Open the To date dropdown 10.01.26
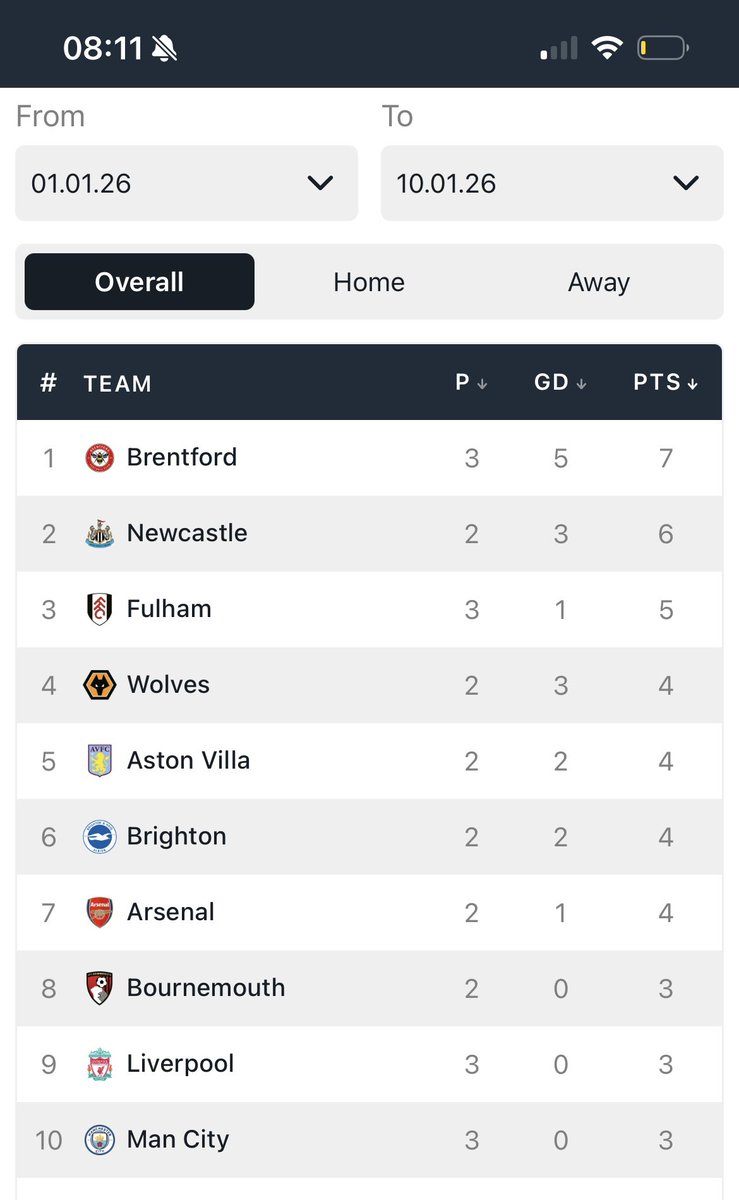Screen dimensions: 739x1200 (552, 183)
